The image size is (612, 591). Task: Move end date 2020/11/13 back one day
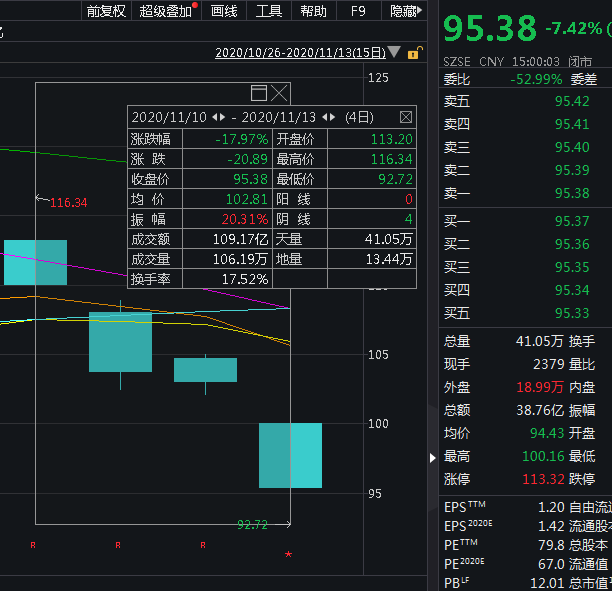[x=324, y=117]
